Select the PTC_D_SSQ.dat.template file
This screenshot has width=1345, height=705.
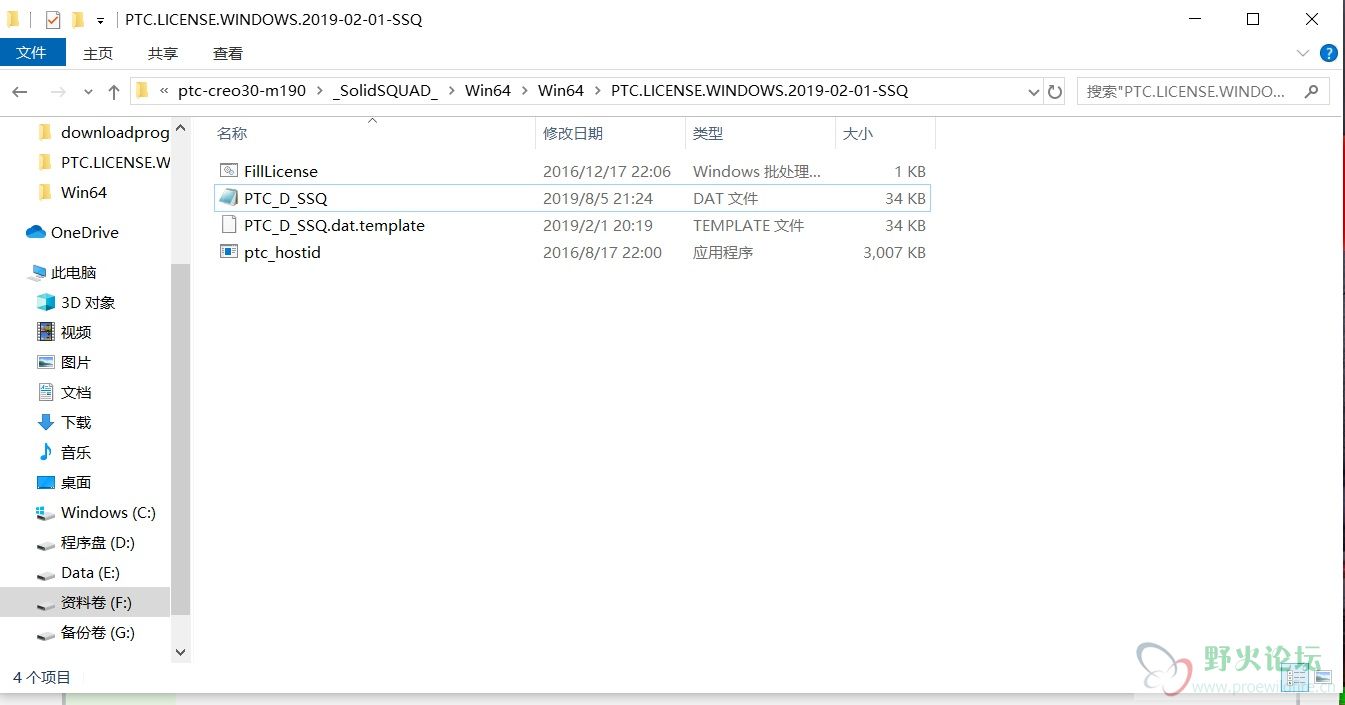pos(573,225)
